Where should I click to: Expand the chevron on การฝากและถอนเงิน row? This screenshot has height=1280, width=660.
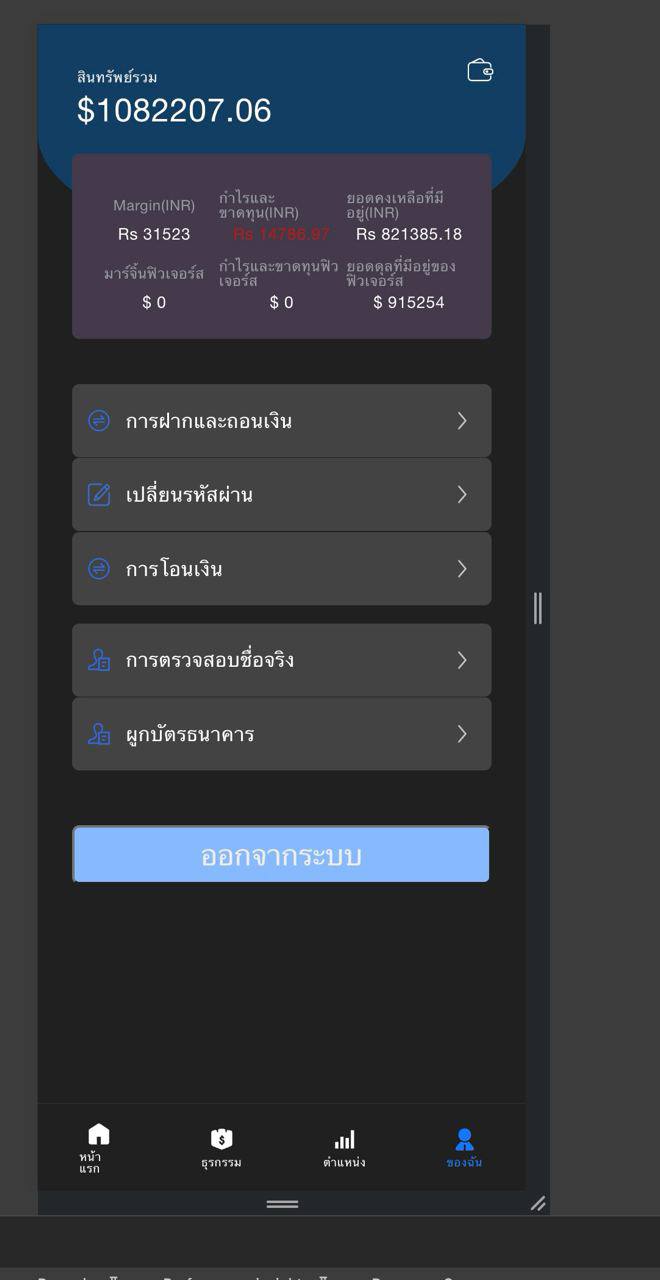point(462,420)
